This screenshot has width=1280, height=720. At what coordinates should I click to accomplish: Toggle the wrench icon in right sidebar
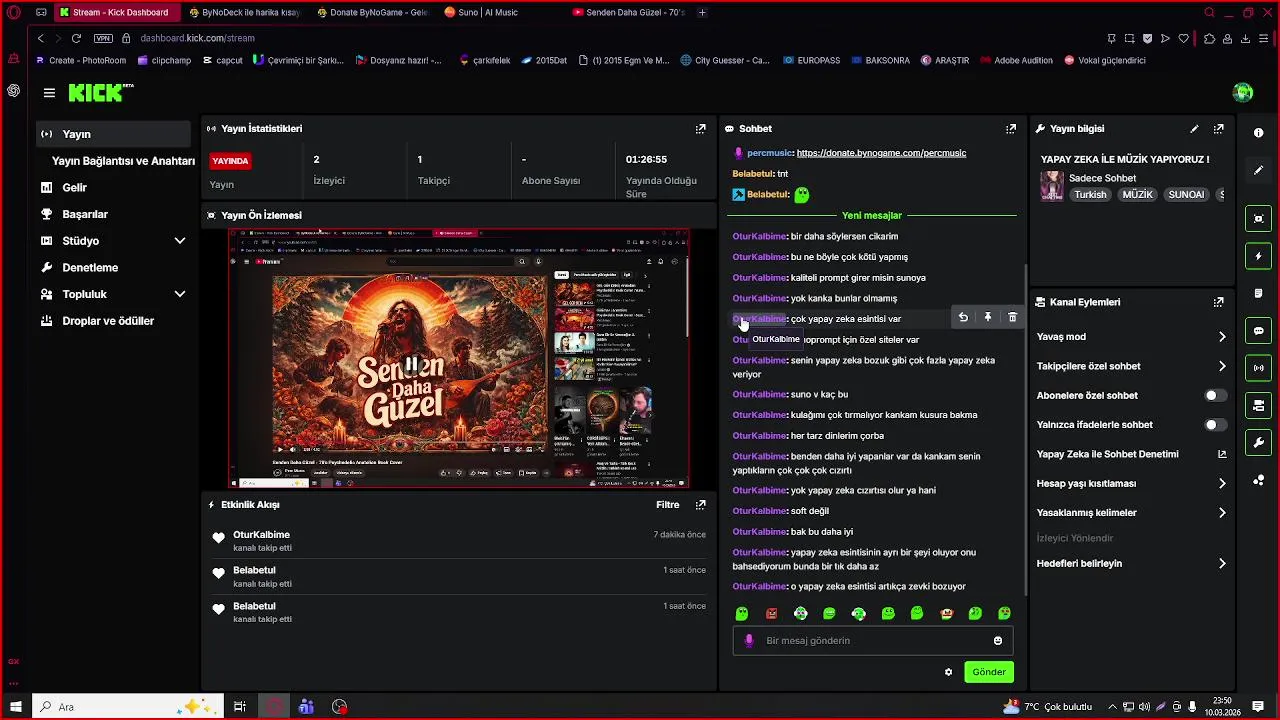[1258, 442]
